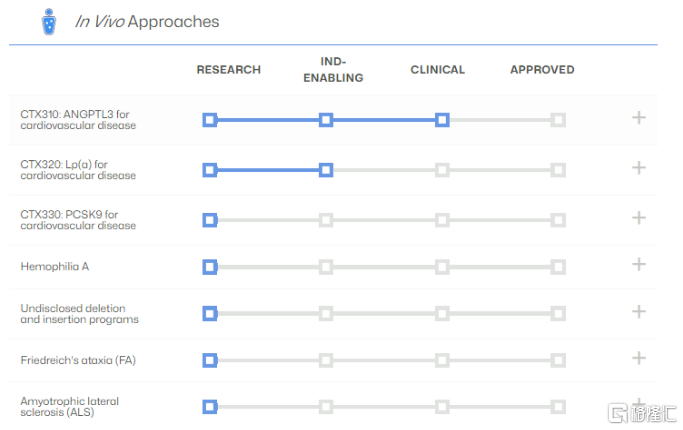The width and height of the screenshot is (683, 430).
Task: Select CTX330 research stage blue marker
Action: [210, 220]
